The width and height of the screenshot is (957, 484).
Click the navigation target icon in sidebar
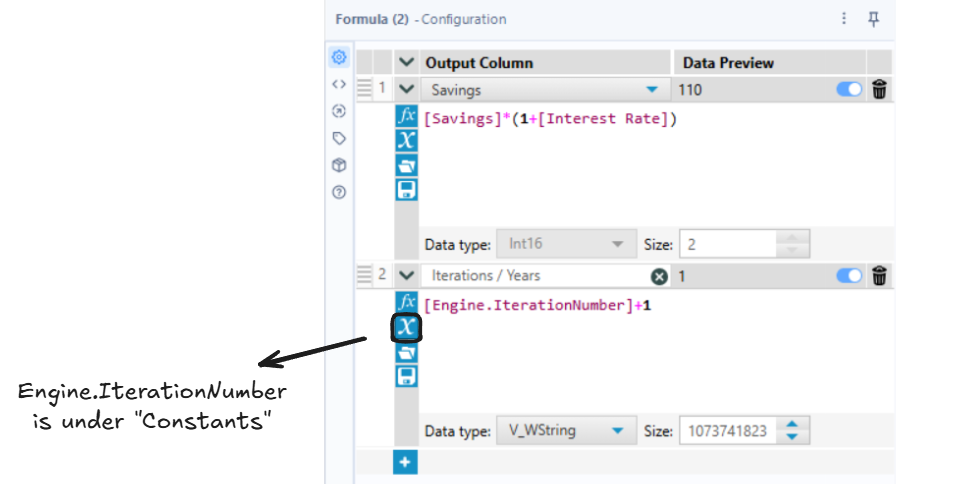[339, 111]
